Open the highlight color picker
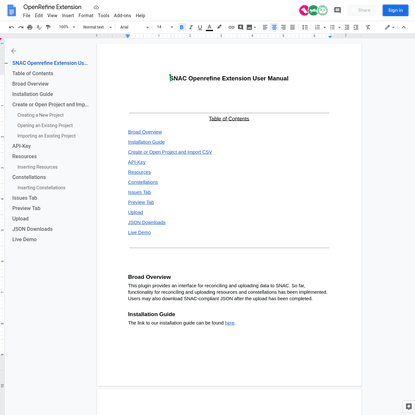 [219, 27]
